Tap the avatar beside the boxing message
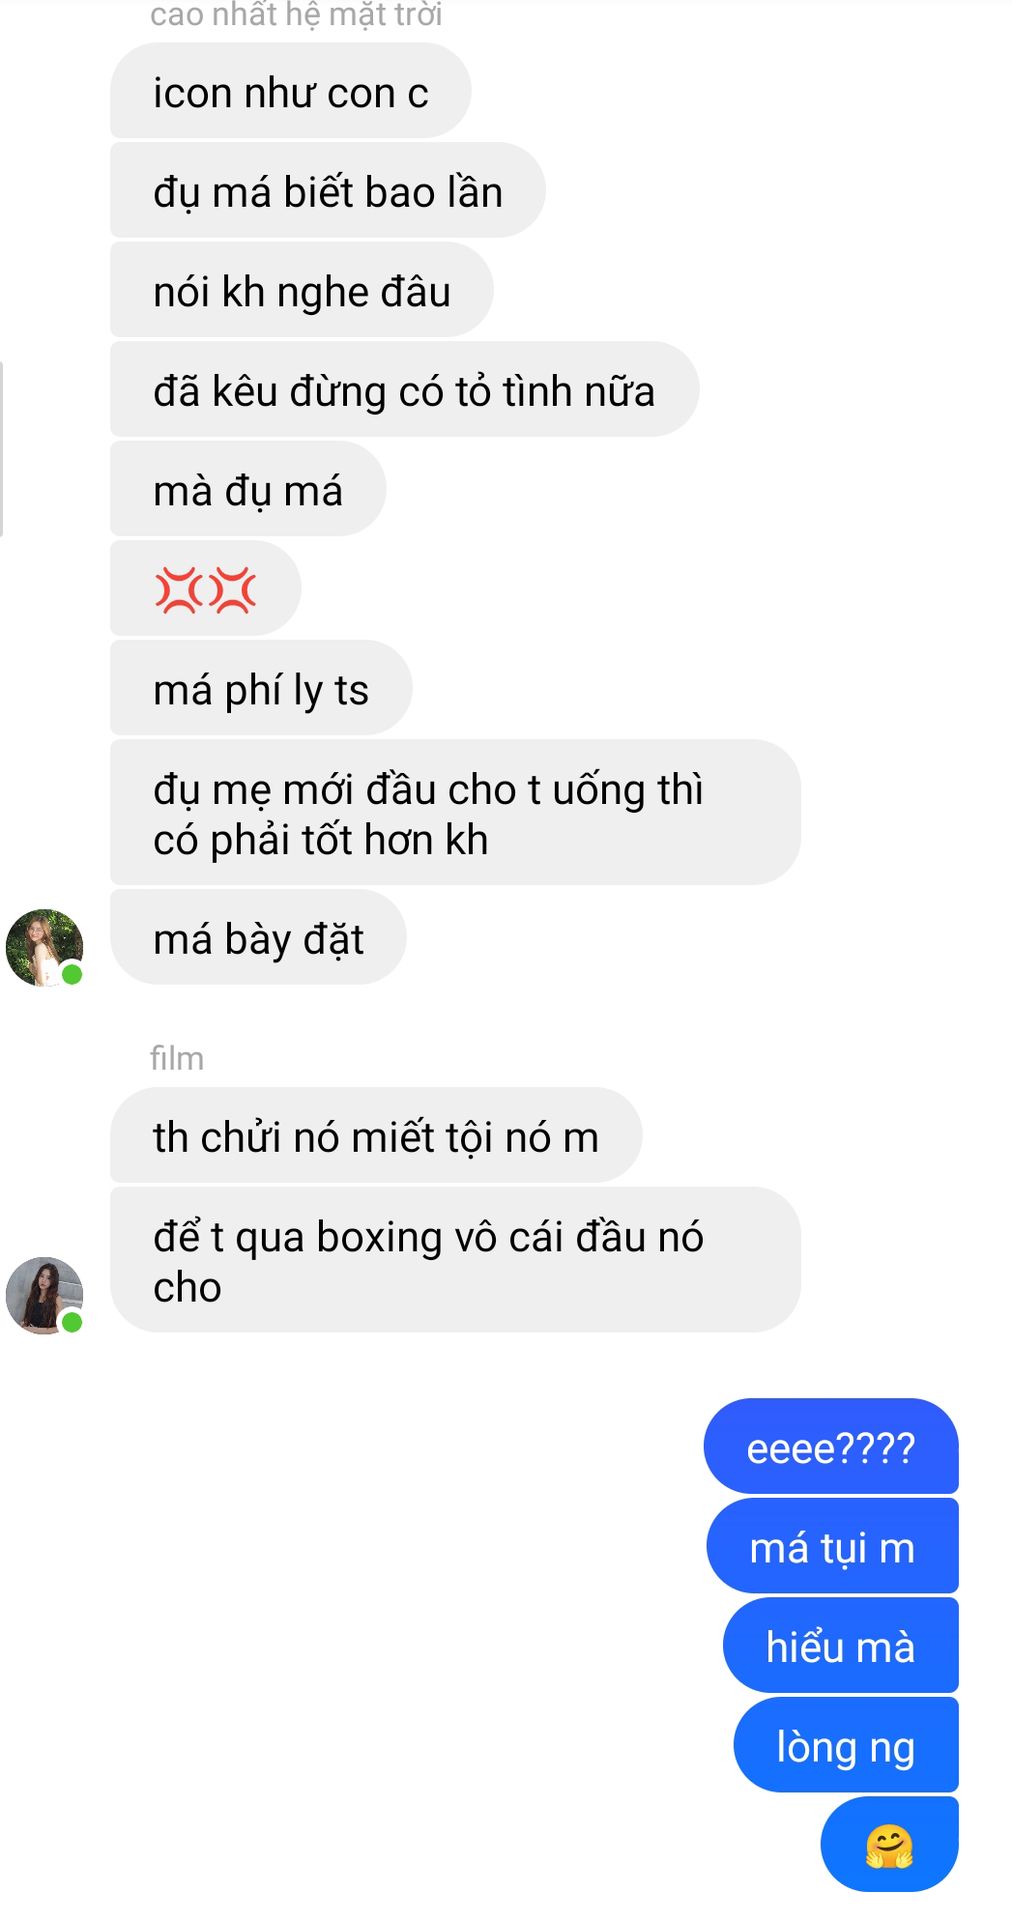1012x1920 pixels. [x=44, y=1295]
